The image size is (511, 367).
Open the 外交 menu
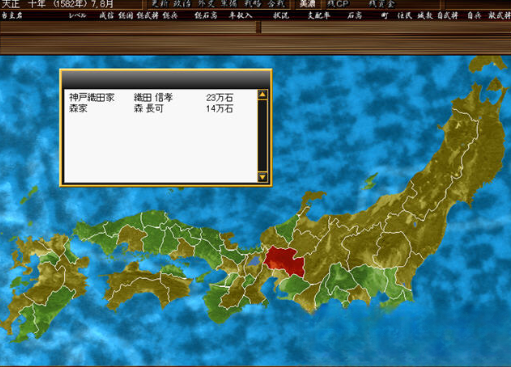(206, 4)
